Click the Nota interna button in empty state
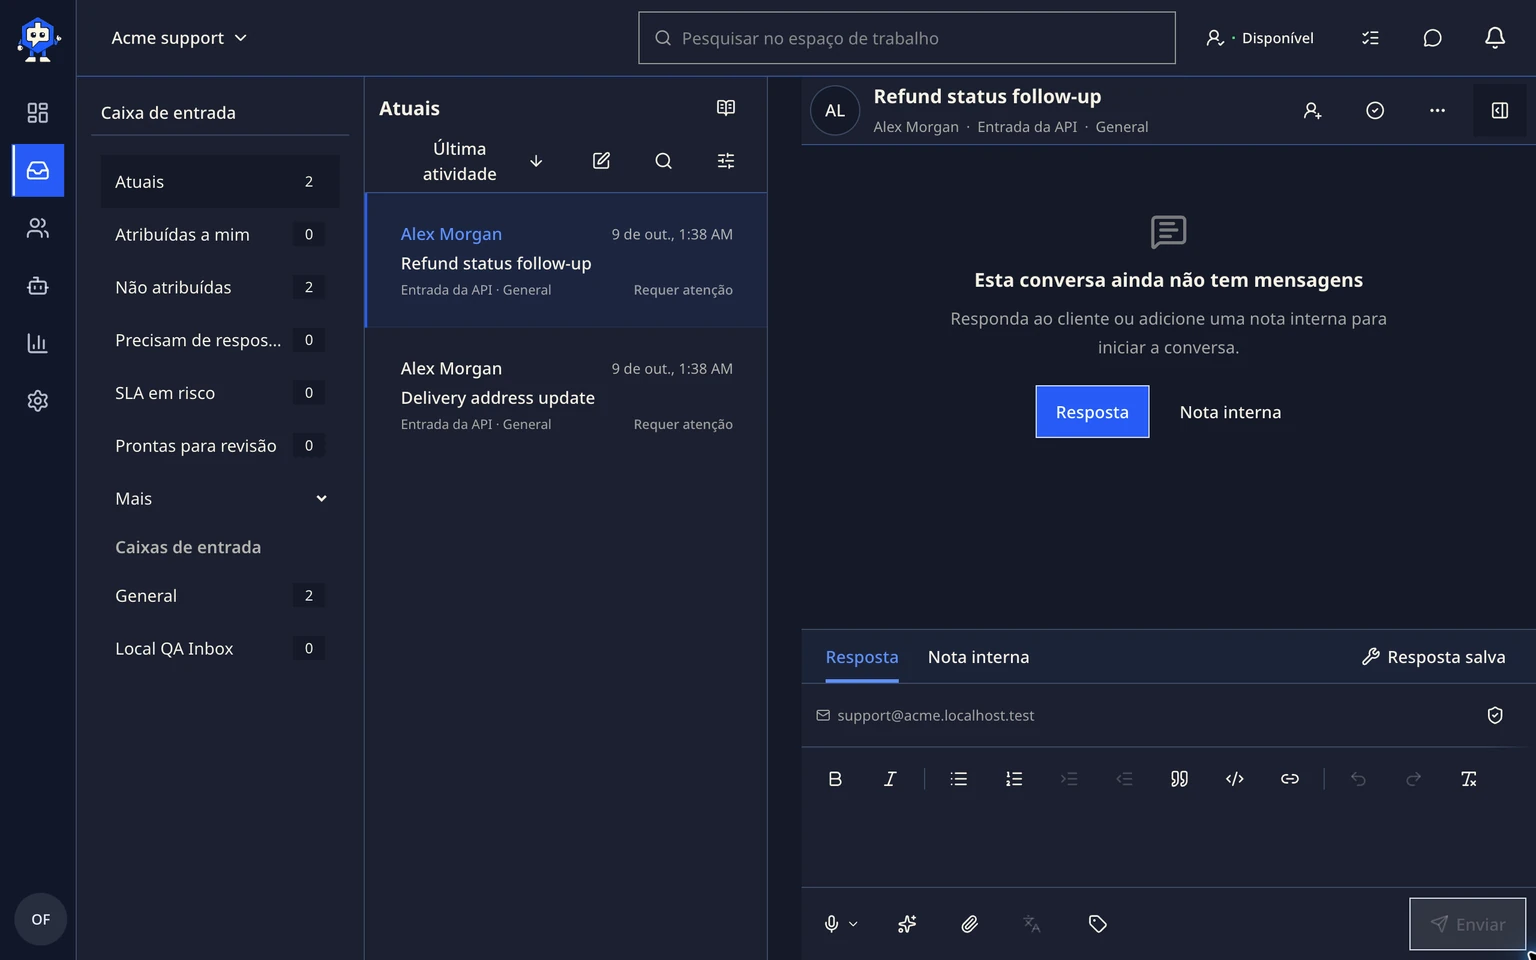The width and height of the screenshot is (1536, 960). coord(1230,412)
